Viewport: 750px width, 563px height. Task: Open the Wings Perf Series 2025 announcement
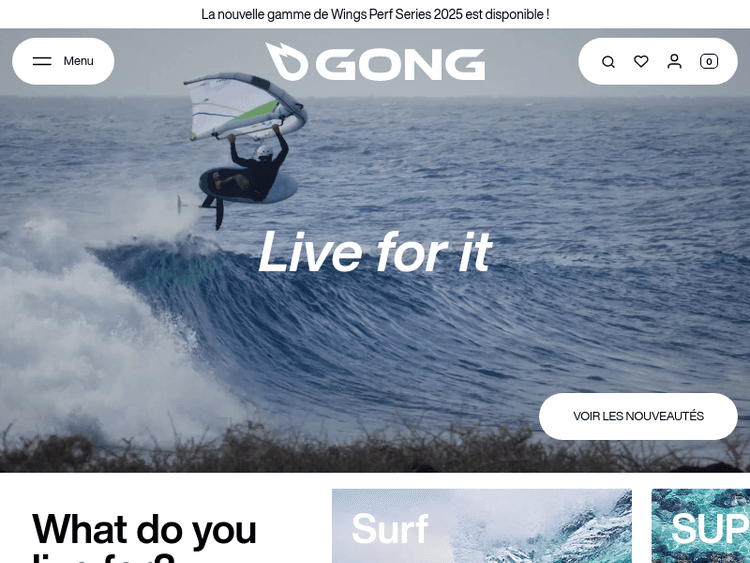(375, 14)
